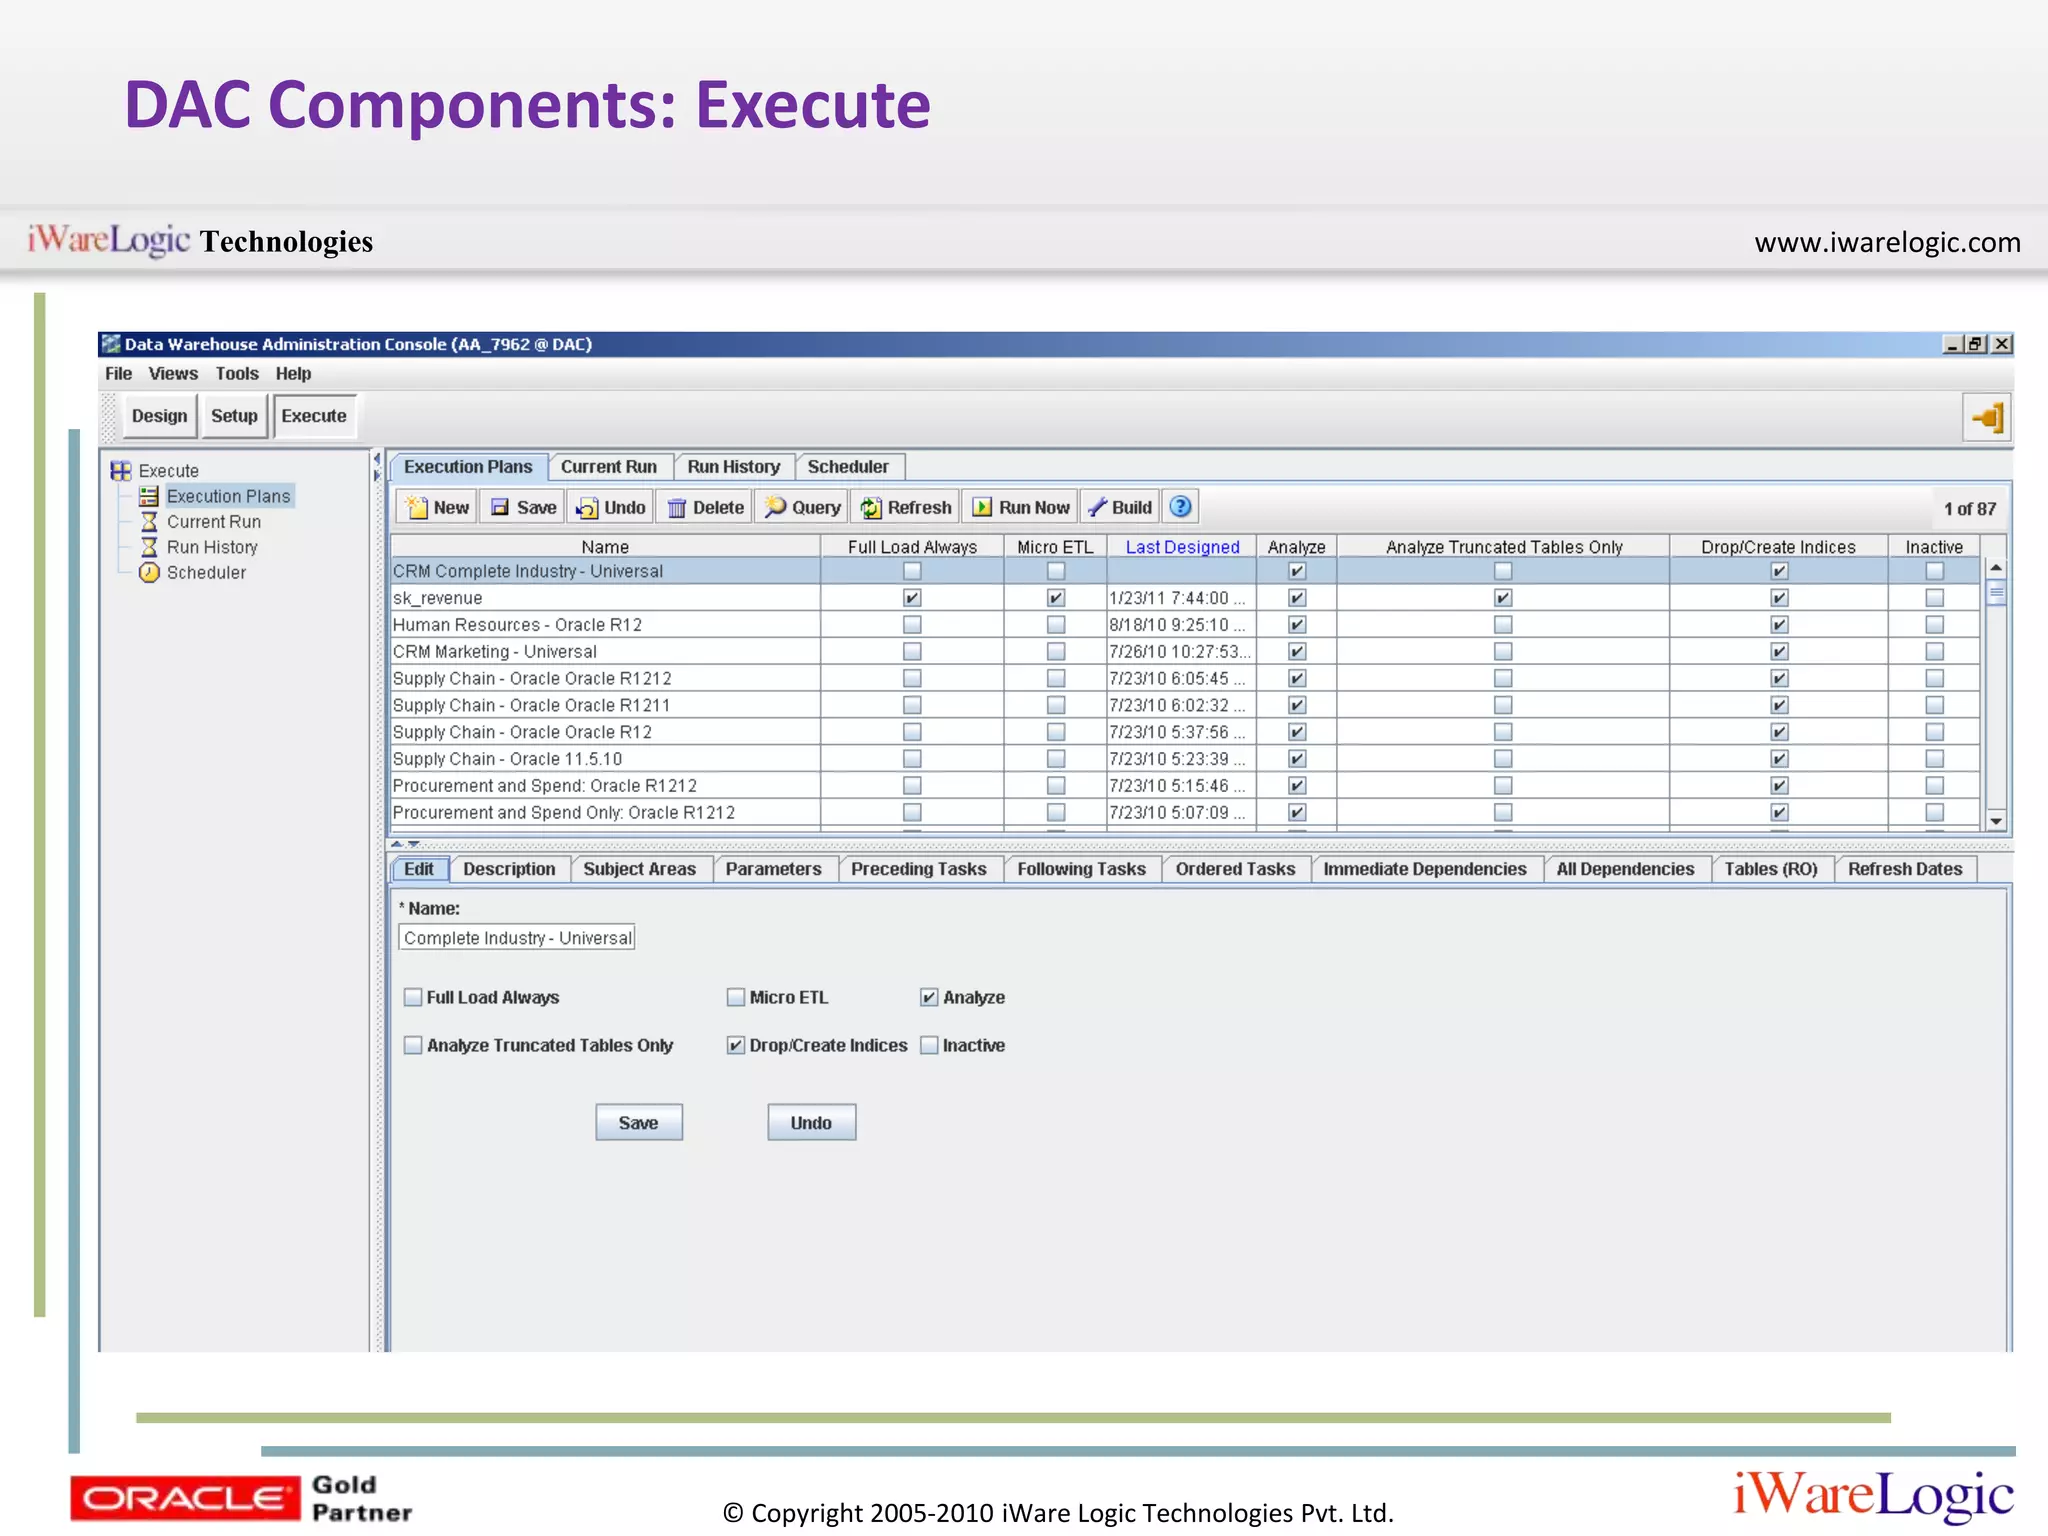Click the New execution plan toolbar button
The width and height of the screenshot is (2048, 1536).
pos(438,507)
